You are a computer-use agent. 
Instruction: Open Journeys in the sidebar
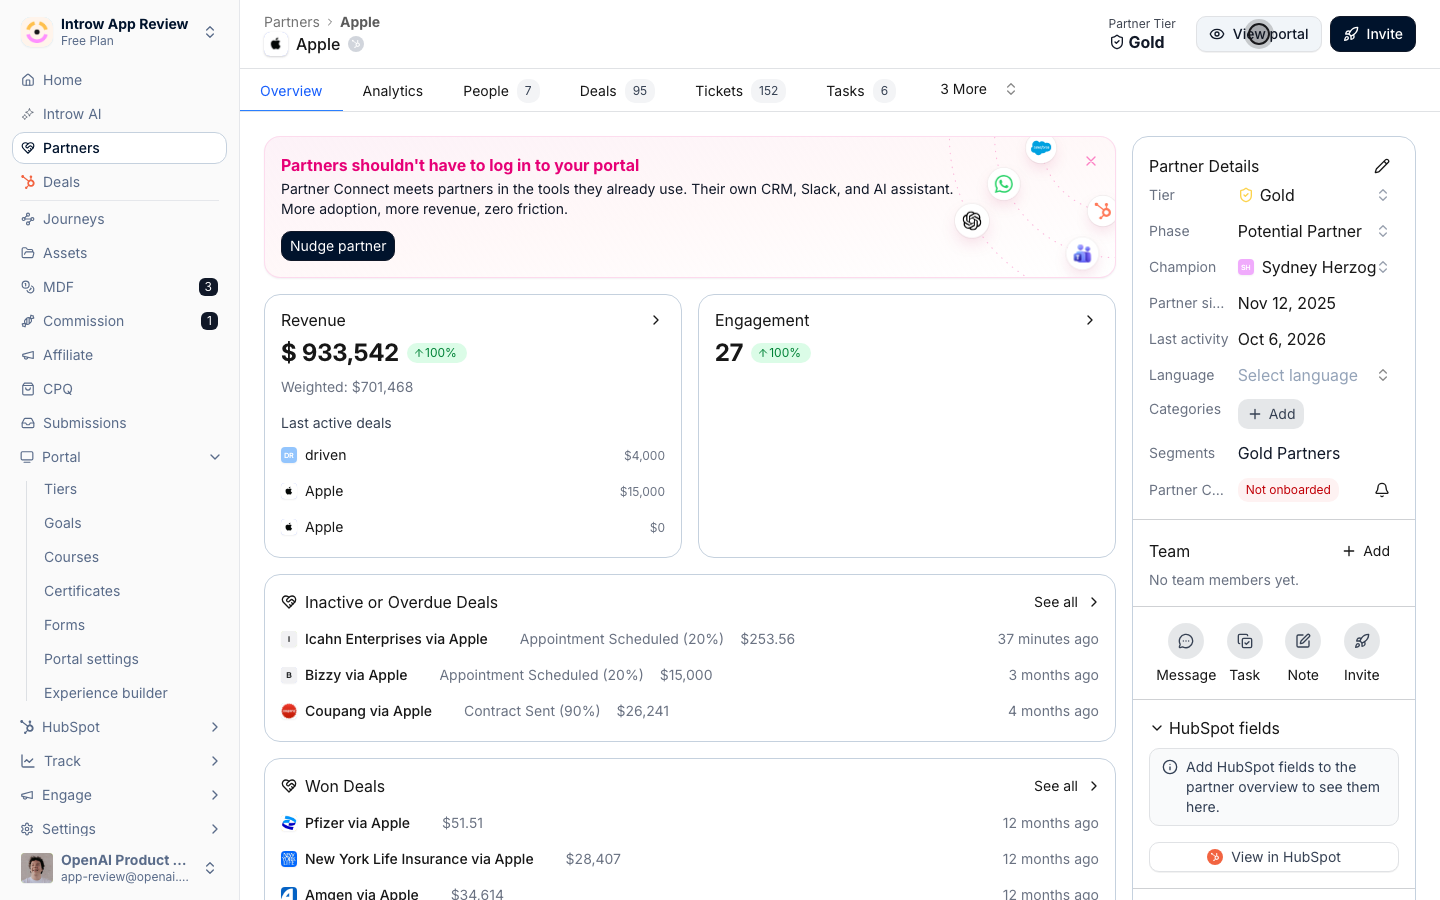[119, 219]
